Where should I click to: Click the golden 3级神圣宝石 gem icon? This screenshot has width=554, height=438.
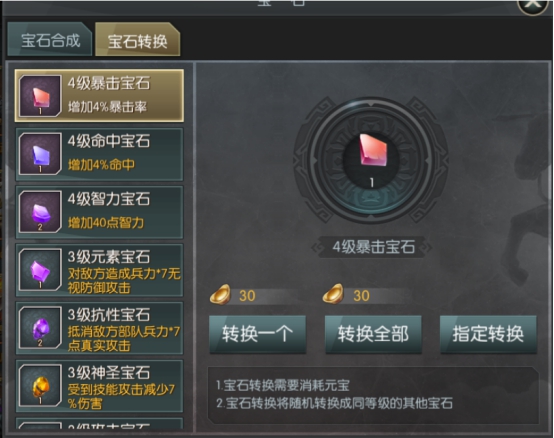pyautogui.click(x=40, y=385)
